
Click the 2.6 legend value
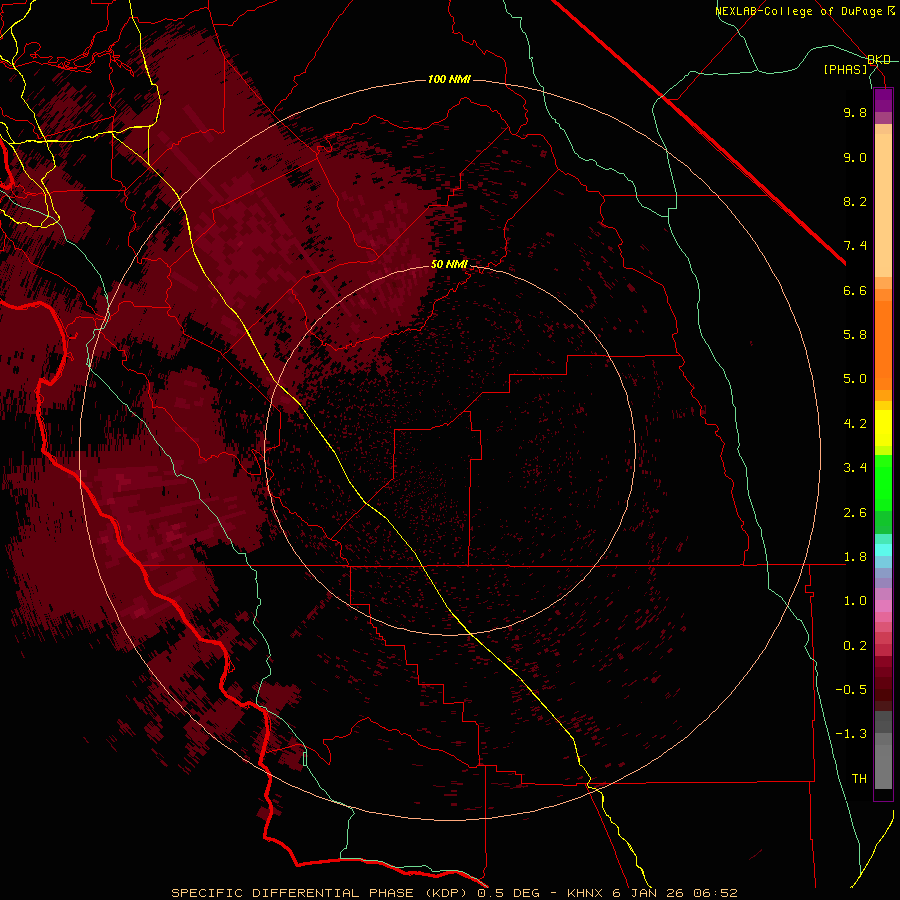point(855,513)
